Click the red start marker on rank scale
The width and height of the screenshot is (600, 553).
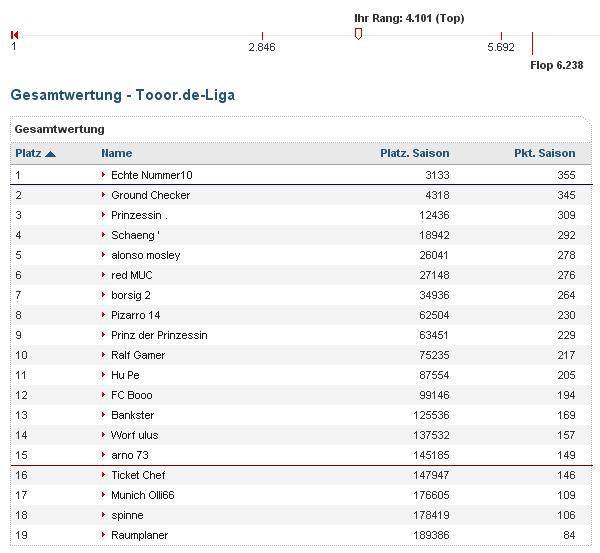coord(14,35)
